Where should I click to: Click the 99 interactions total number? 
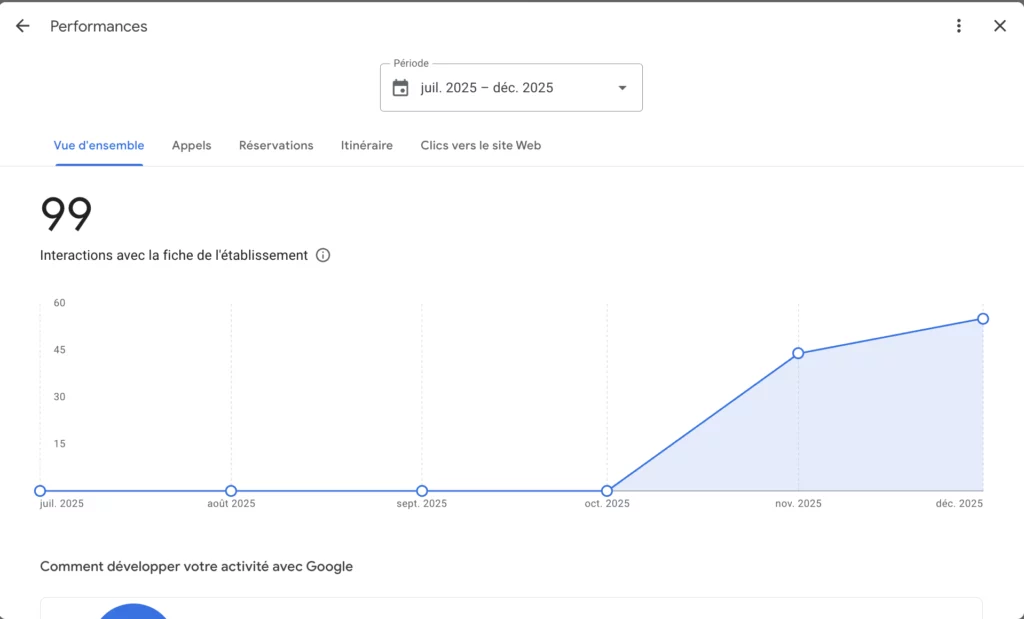point(66,213)
